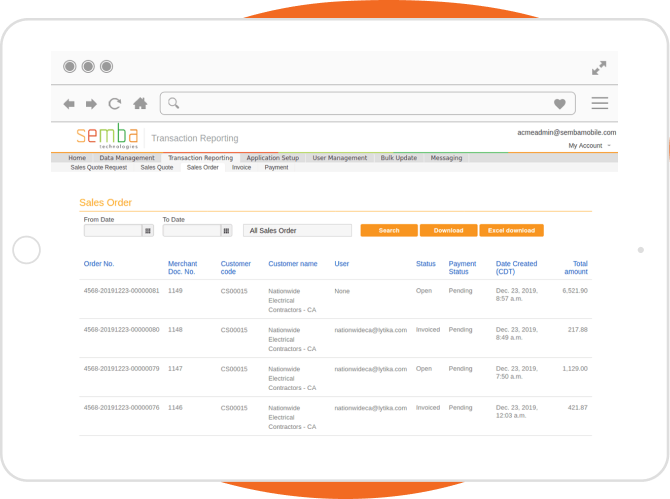The height and width of the screenshot is (499, 670).
Task: Focus the To Date input field
Action: click(x=191, y=231)
